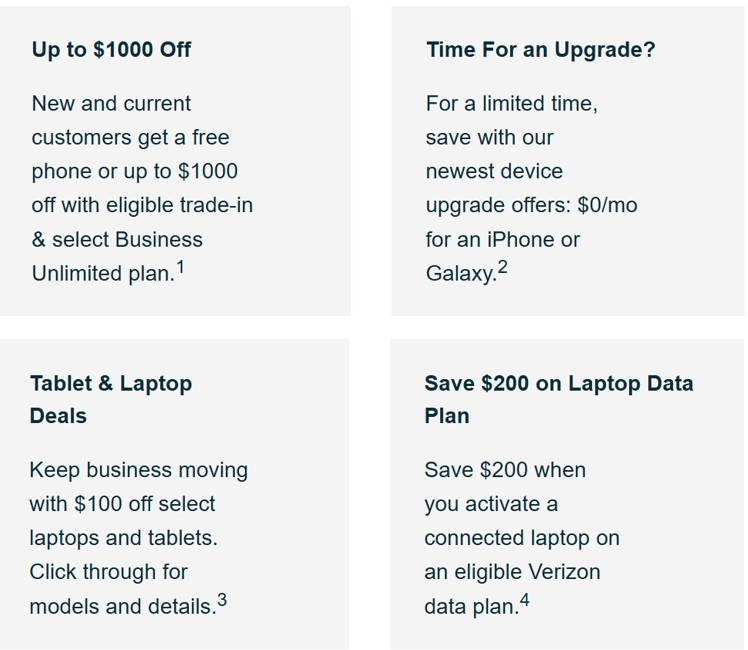Image resolution: width=748 pixels, height=650 pixels.
Task: Click the "Click through for" text line
Action: tap(108, 572)
